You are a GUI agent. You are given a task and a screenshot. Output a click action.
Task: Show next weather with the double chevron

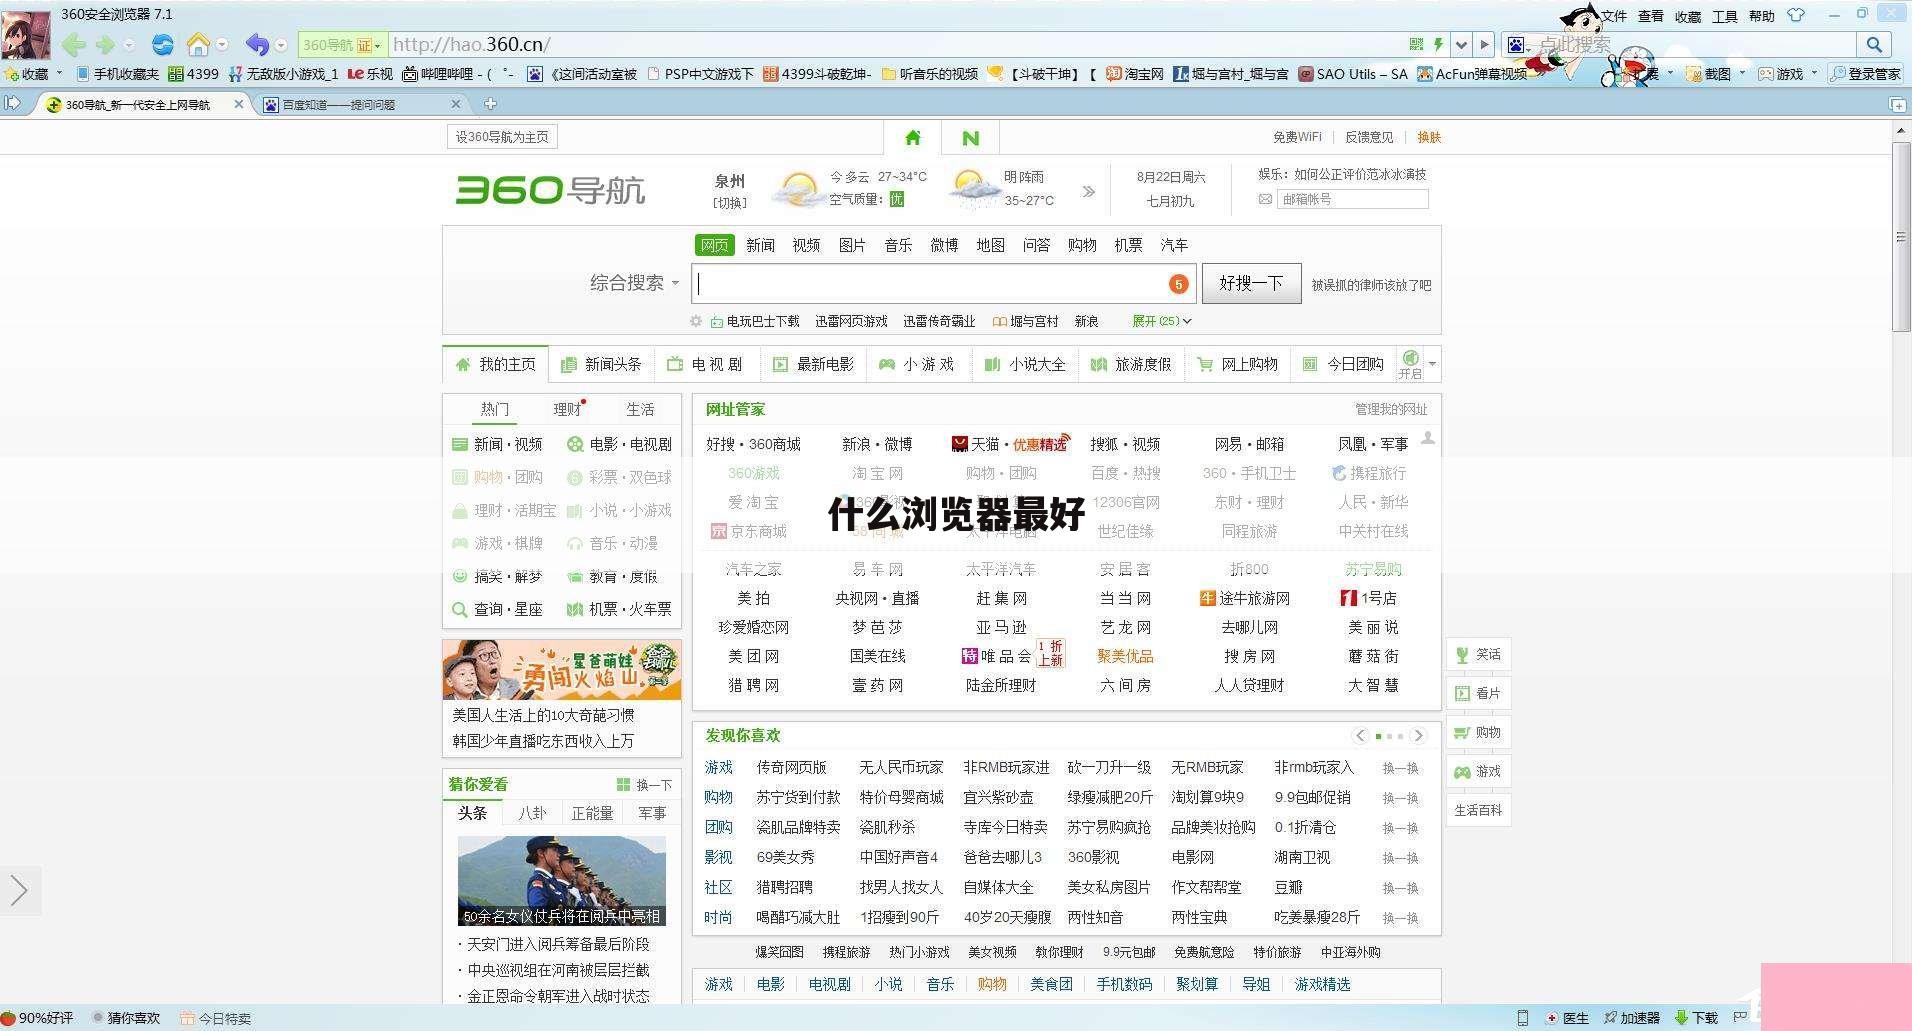point(1088,191)
